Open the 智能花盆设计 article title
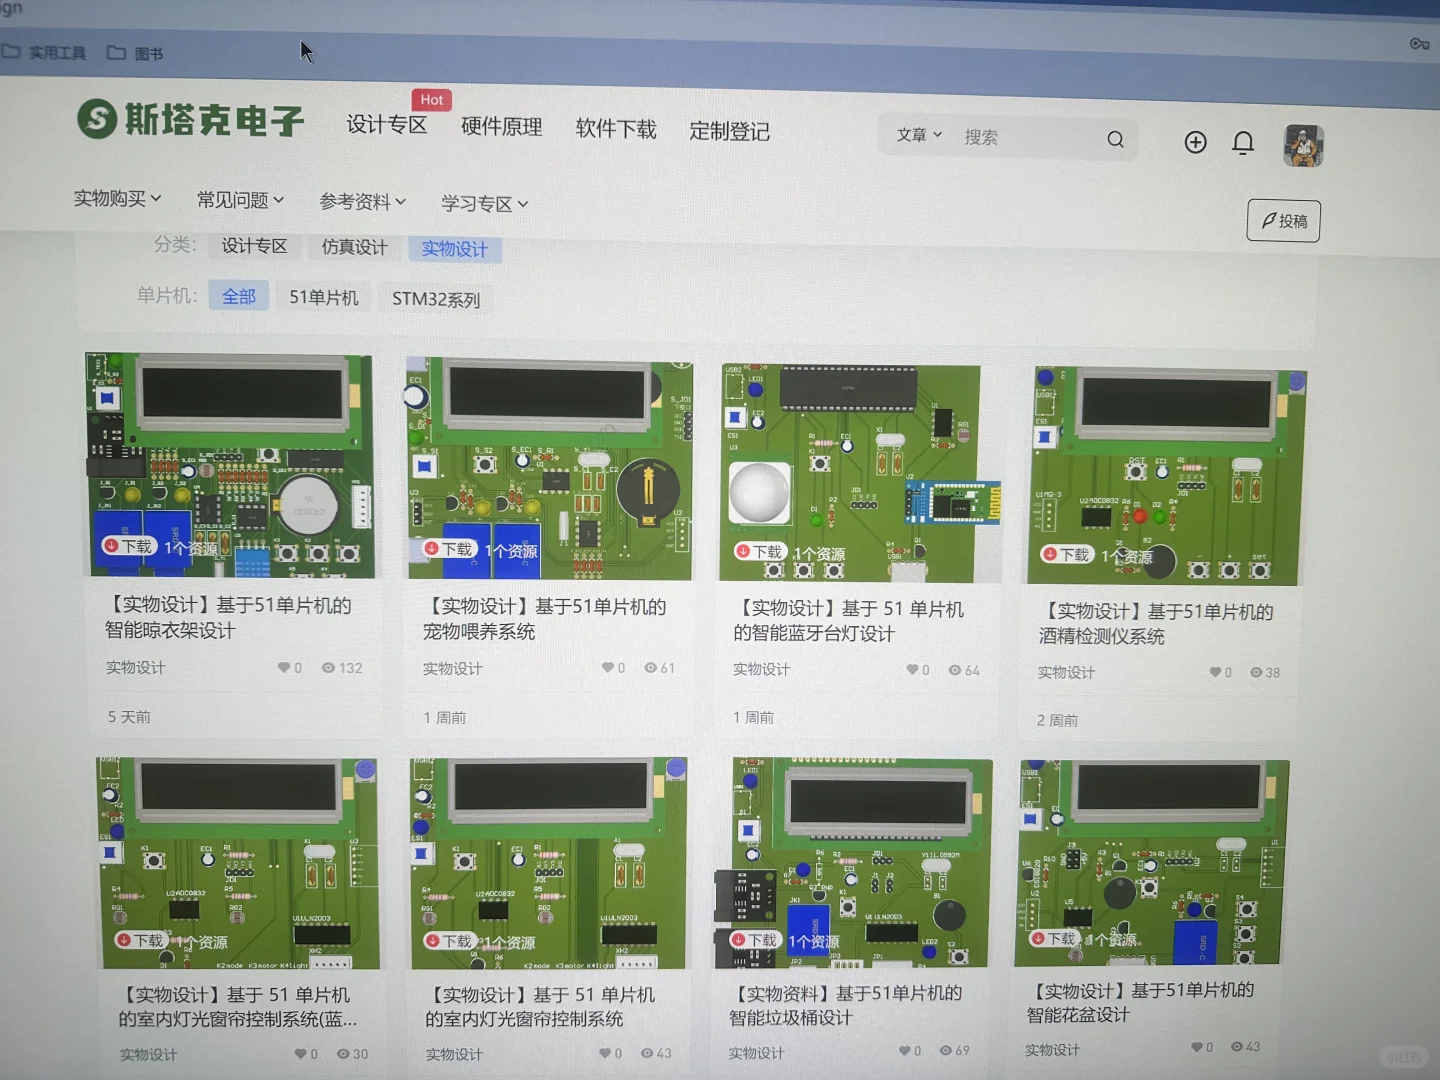 [1140, 1002]
